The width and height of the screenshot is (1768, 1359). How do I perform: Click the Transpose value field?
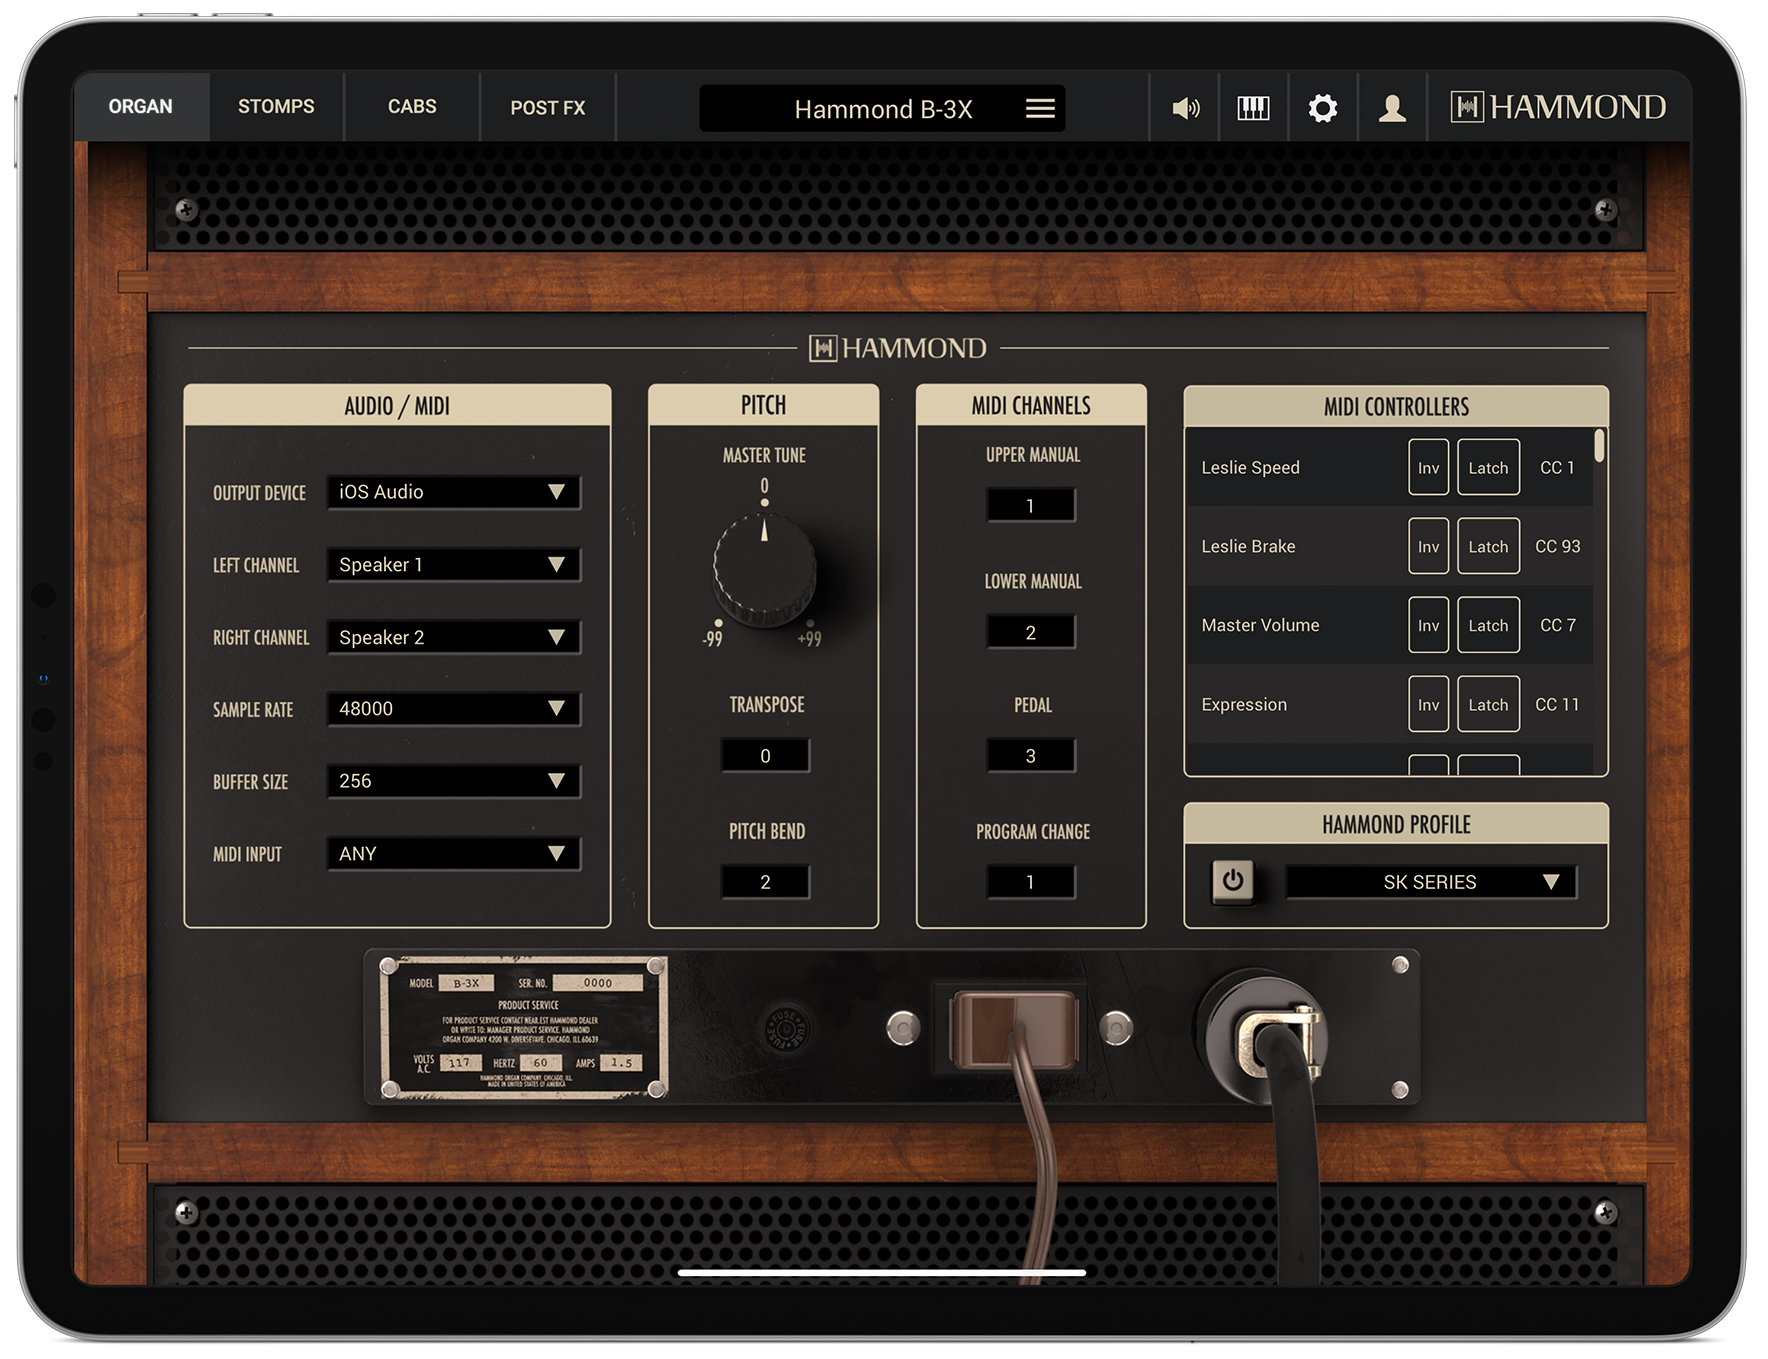point(764,756)
